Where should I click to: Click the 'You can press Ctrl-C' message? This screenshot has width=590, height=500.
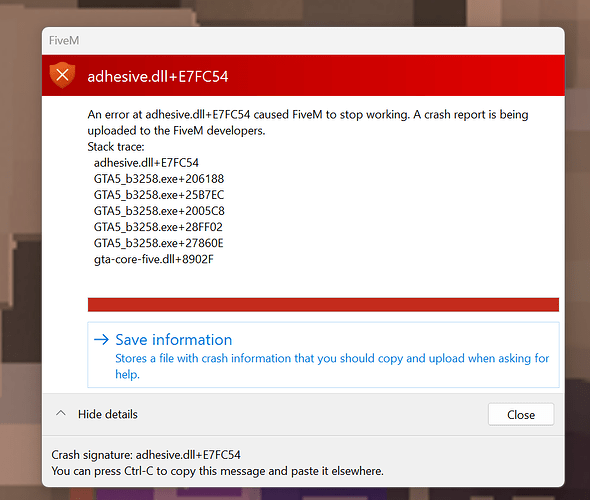click(217, 471)
